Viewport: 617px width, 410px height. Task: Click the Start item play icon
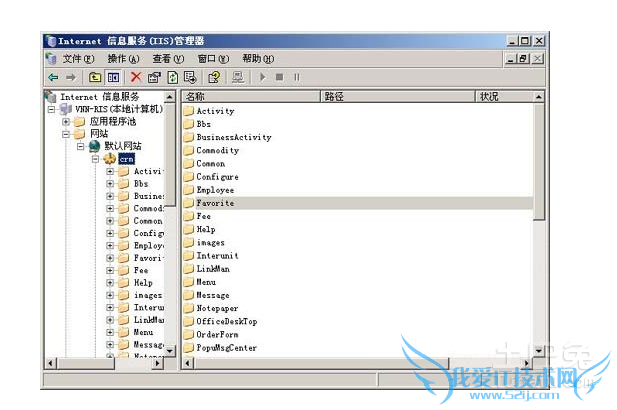coord(262,77)
